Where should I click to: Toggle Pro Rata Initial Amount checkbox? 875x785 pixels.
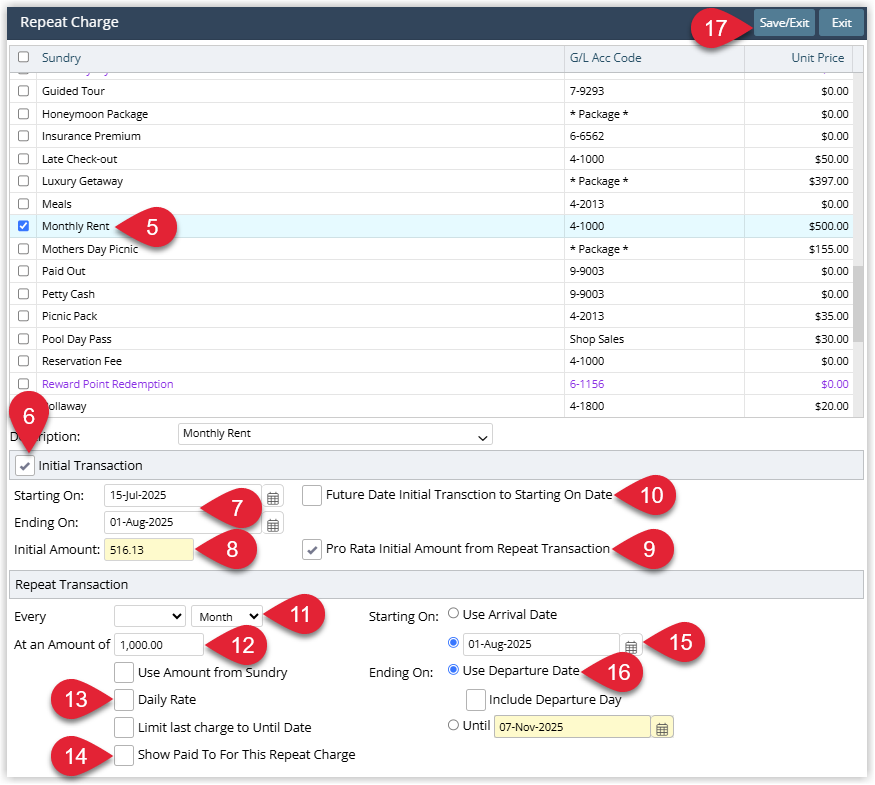pos(312,550)
